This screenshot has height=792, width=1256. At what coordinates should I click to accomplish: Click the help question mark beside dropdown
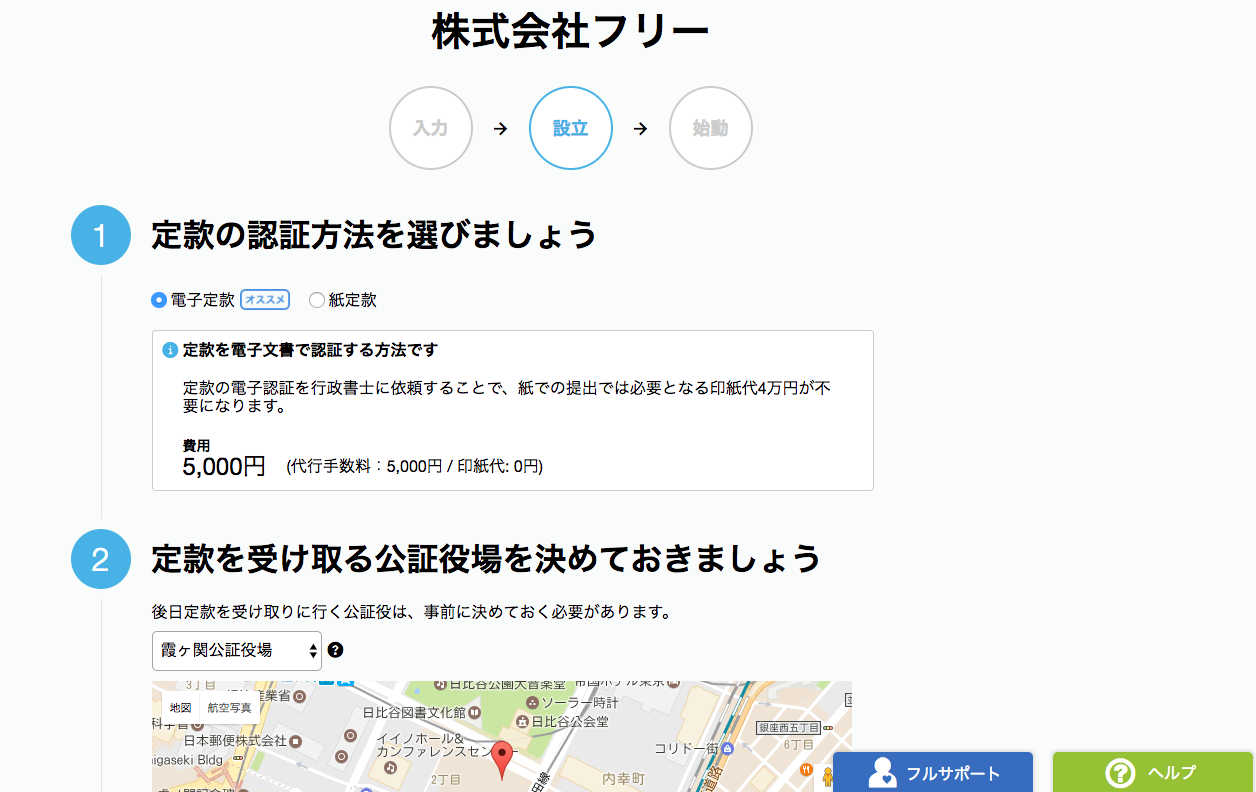(336, 650)
